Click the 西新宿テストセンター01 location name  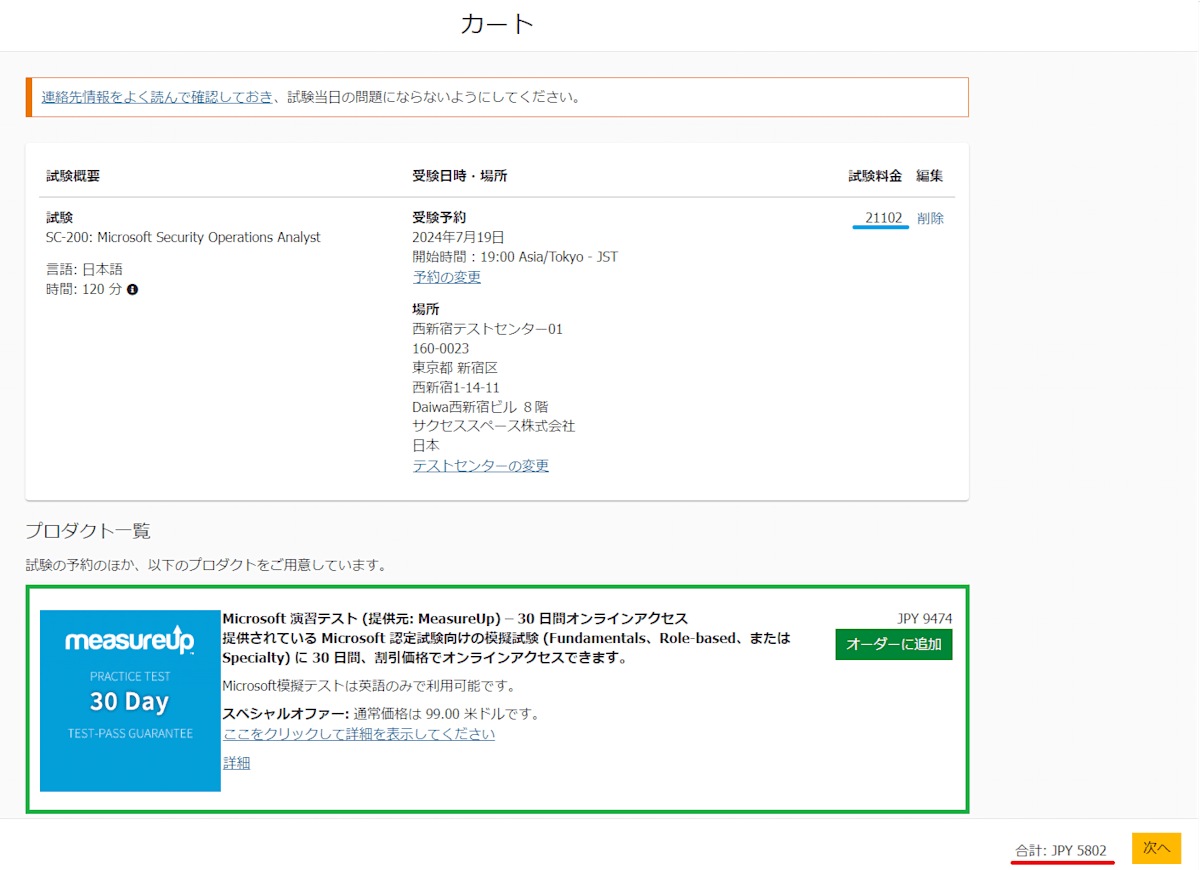(488, 329)
